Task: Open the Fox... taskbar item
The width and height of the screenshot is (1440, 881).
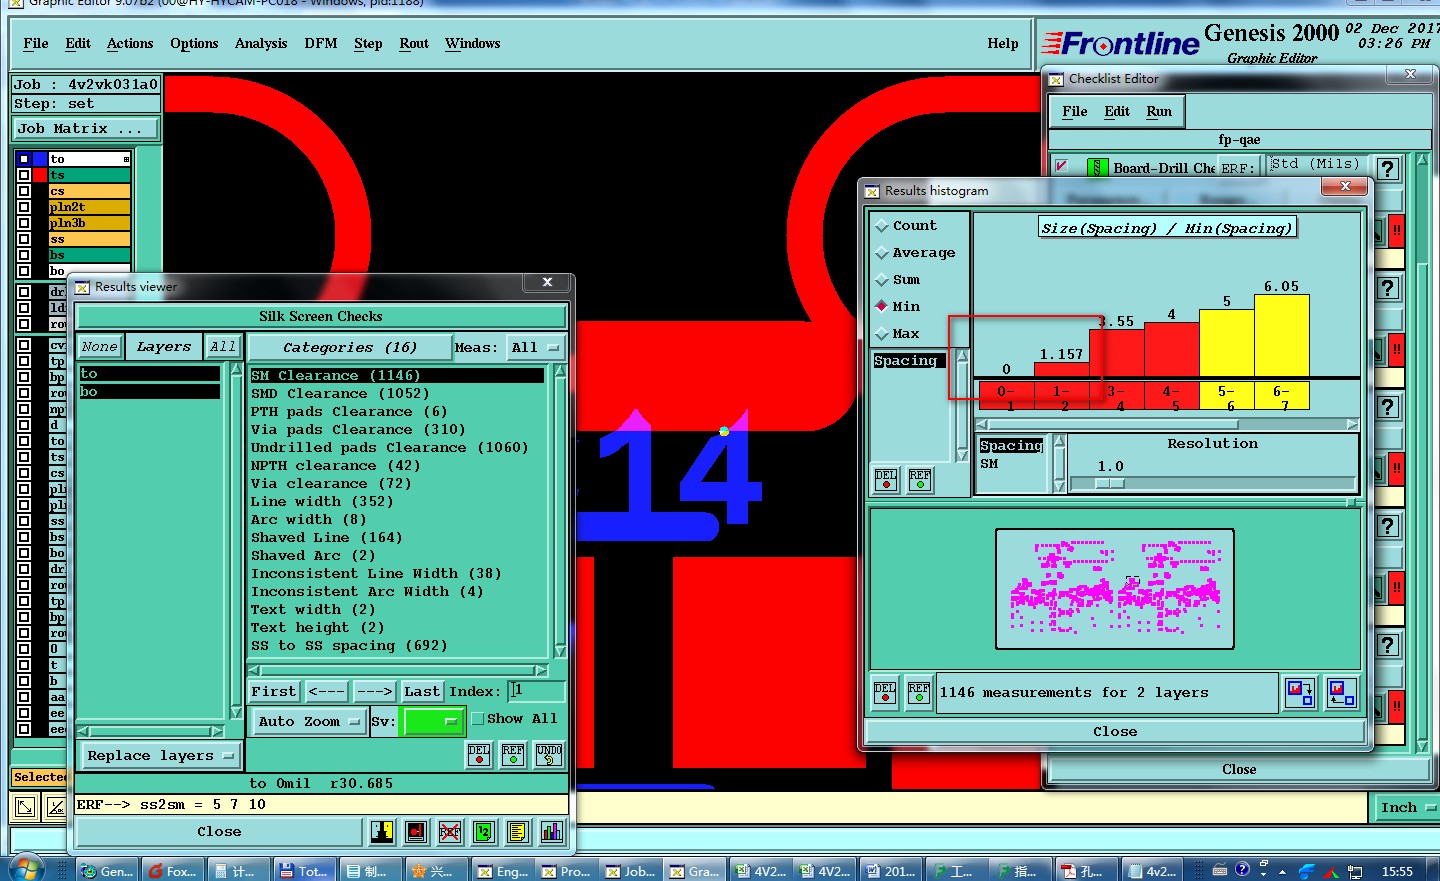Action: point(171,871)
